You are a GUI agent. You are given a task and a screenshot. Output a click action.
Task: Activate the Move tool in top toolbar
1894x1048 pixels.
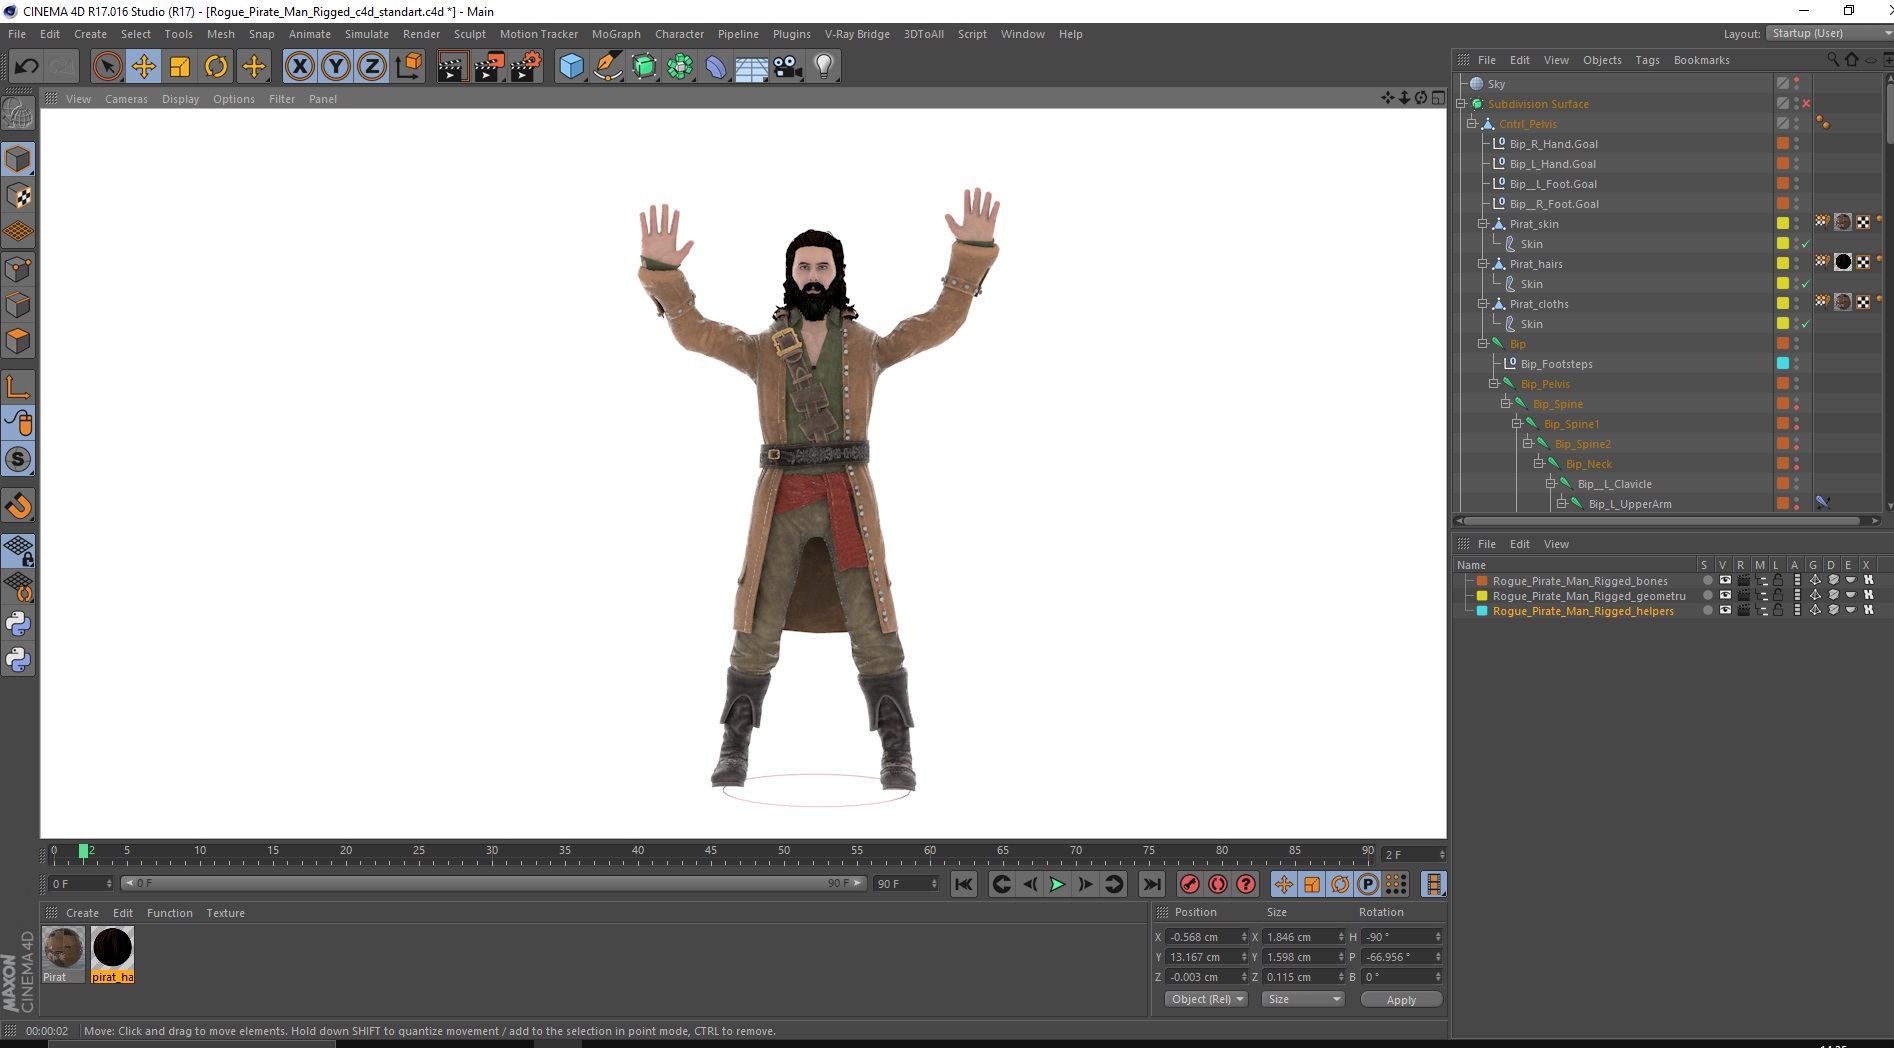tap(143, 67)
